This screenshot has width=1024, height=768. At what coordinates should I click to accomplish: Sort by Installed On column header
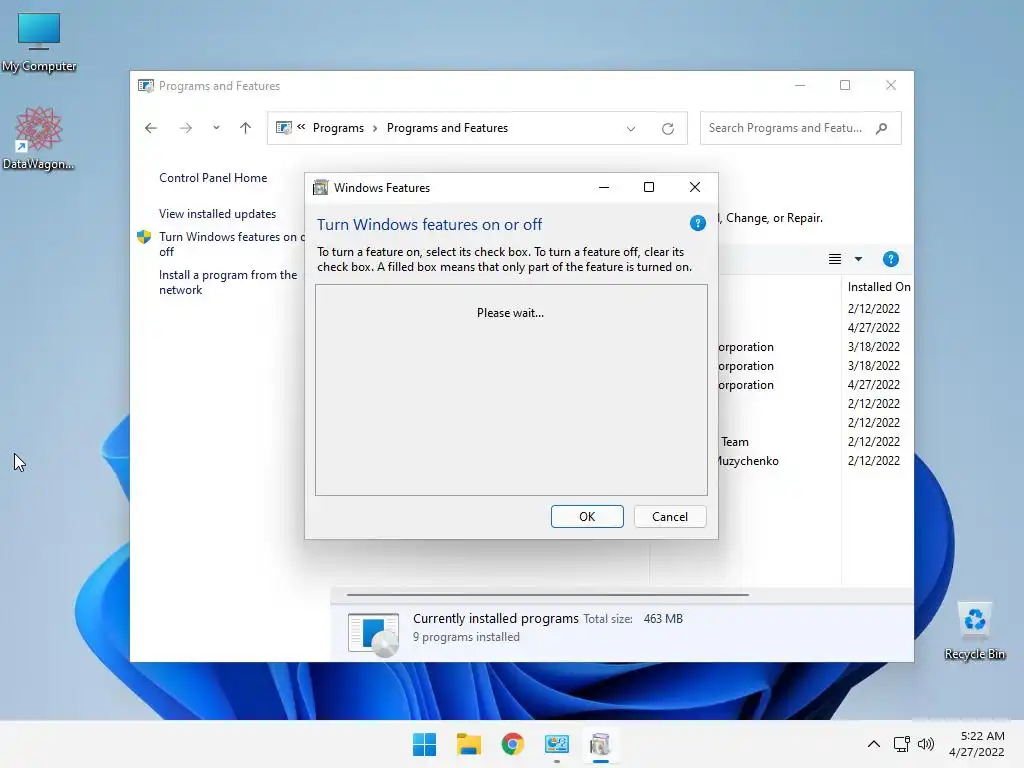tap(878, 287)
